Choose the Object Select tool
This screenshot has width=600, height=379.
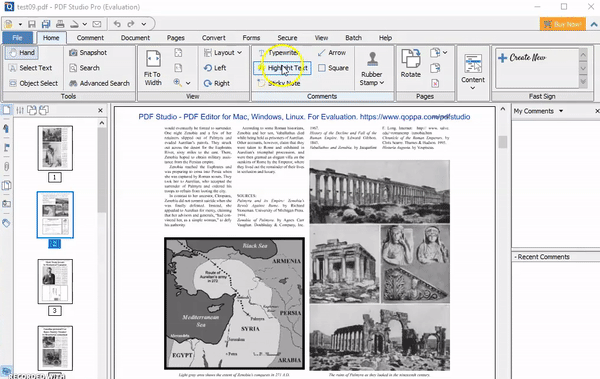33,83
